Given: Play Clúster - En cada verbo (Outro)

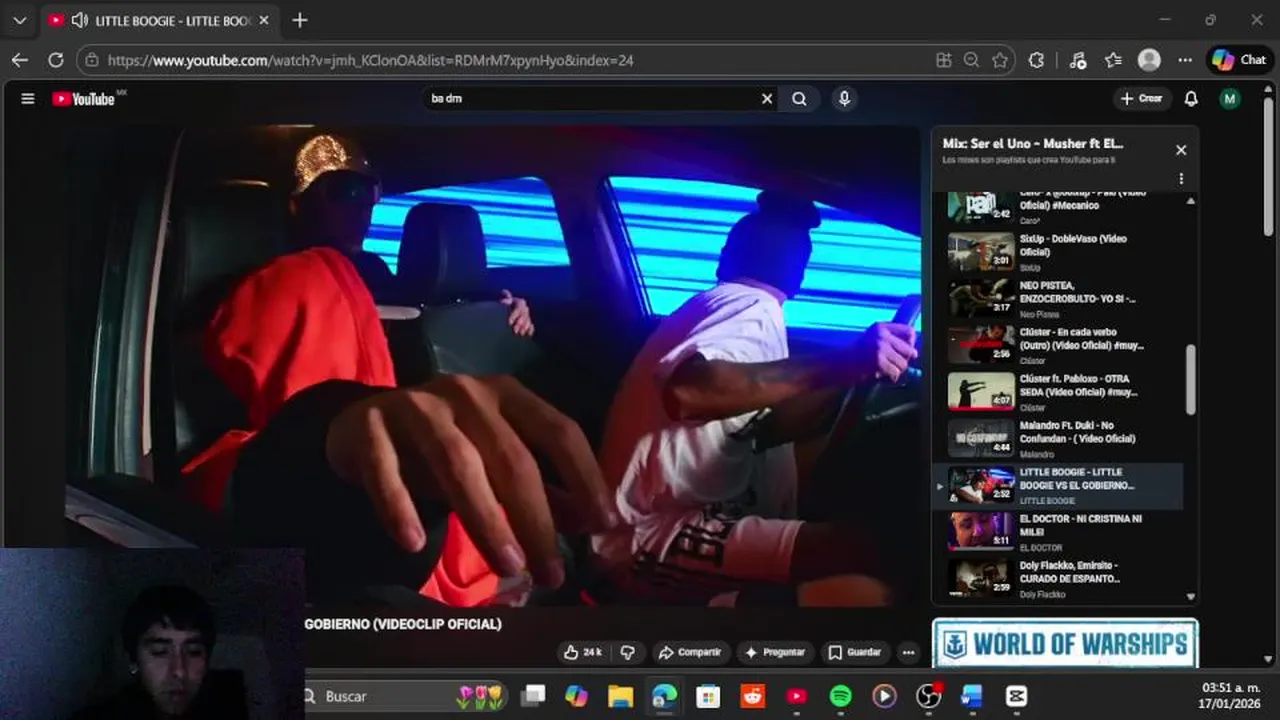Looking at the screenshot, I should (1059, 345).
